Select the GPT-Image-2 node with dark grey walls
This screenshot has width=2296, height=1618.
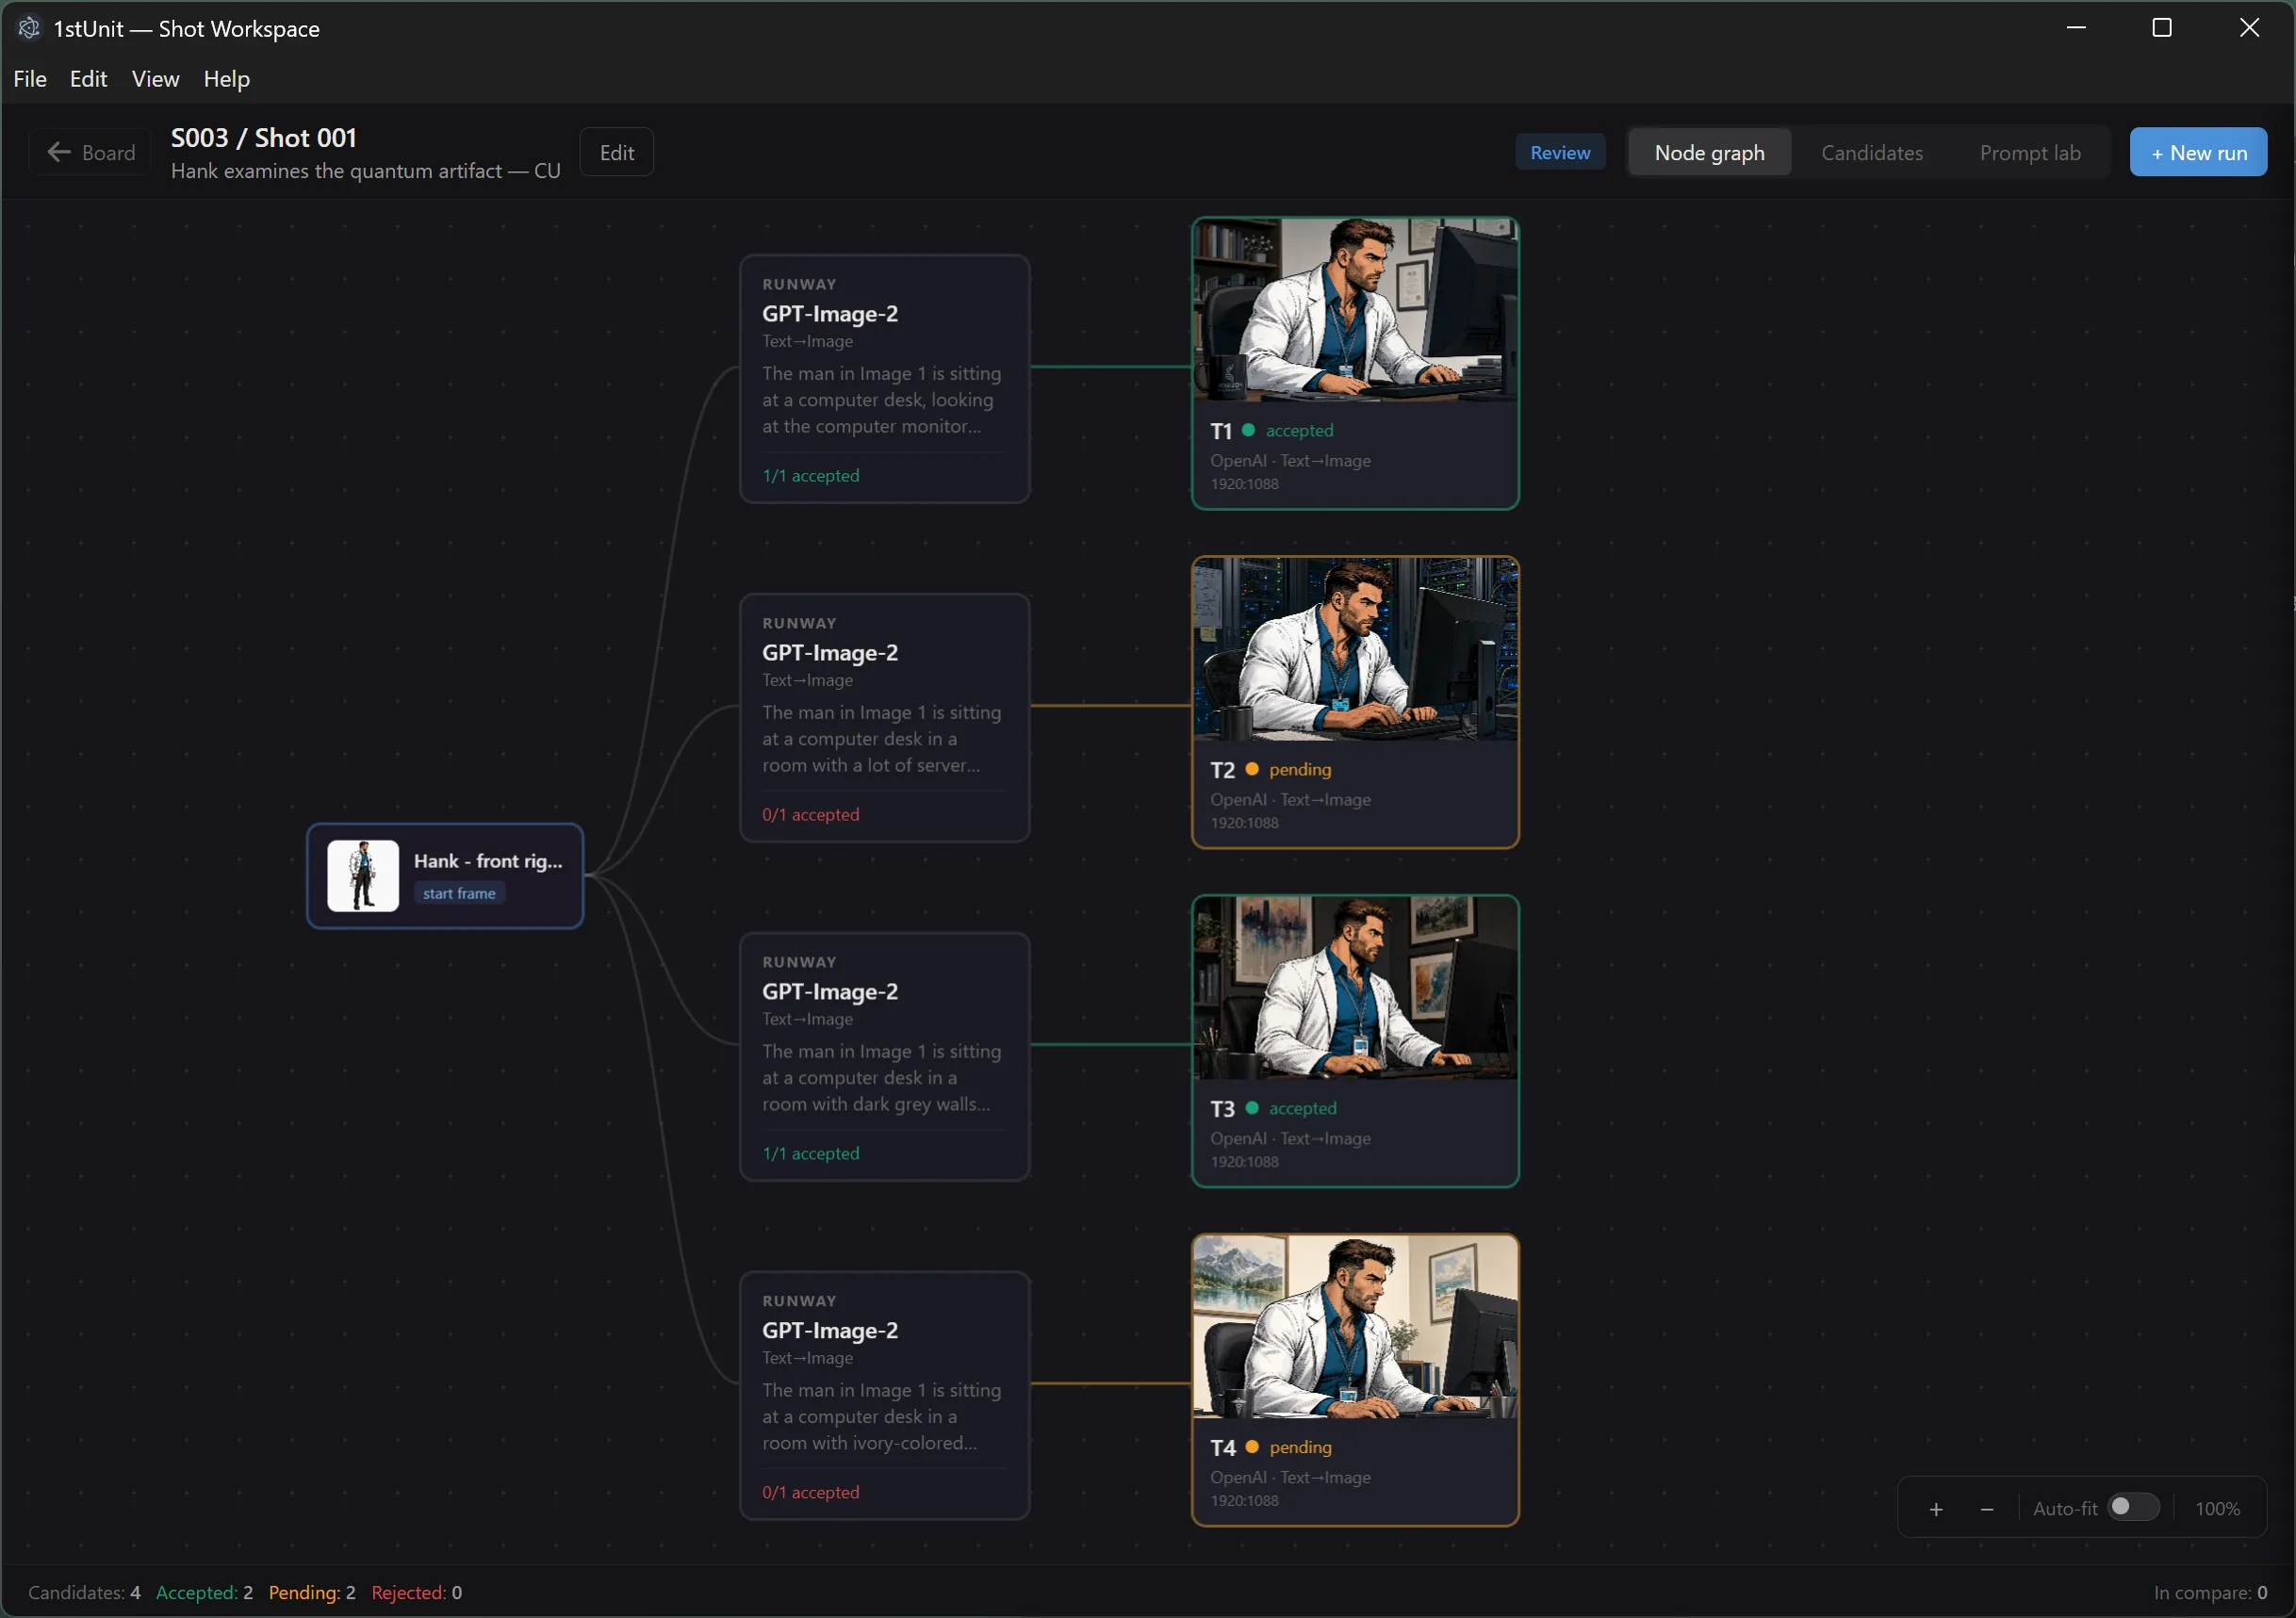click(x=884, y=1057)
